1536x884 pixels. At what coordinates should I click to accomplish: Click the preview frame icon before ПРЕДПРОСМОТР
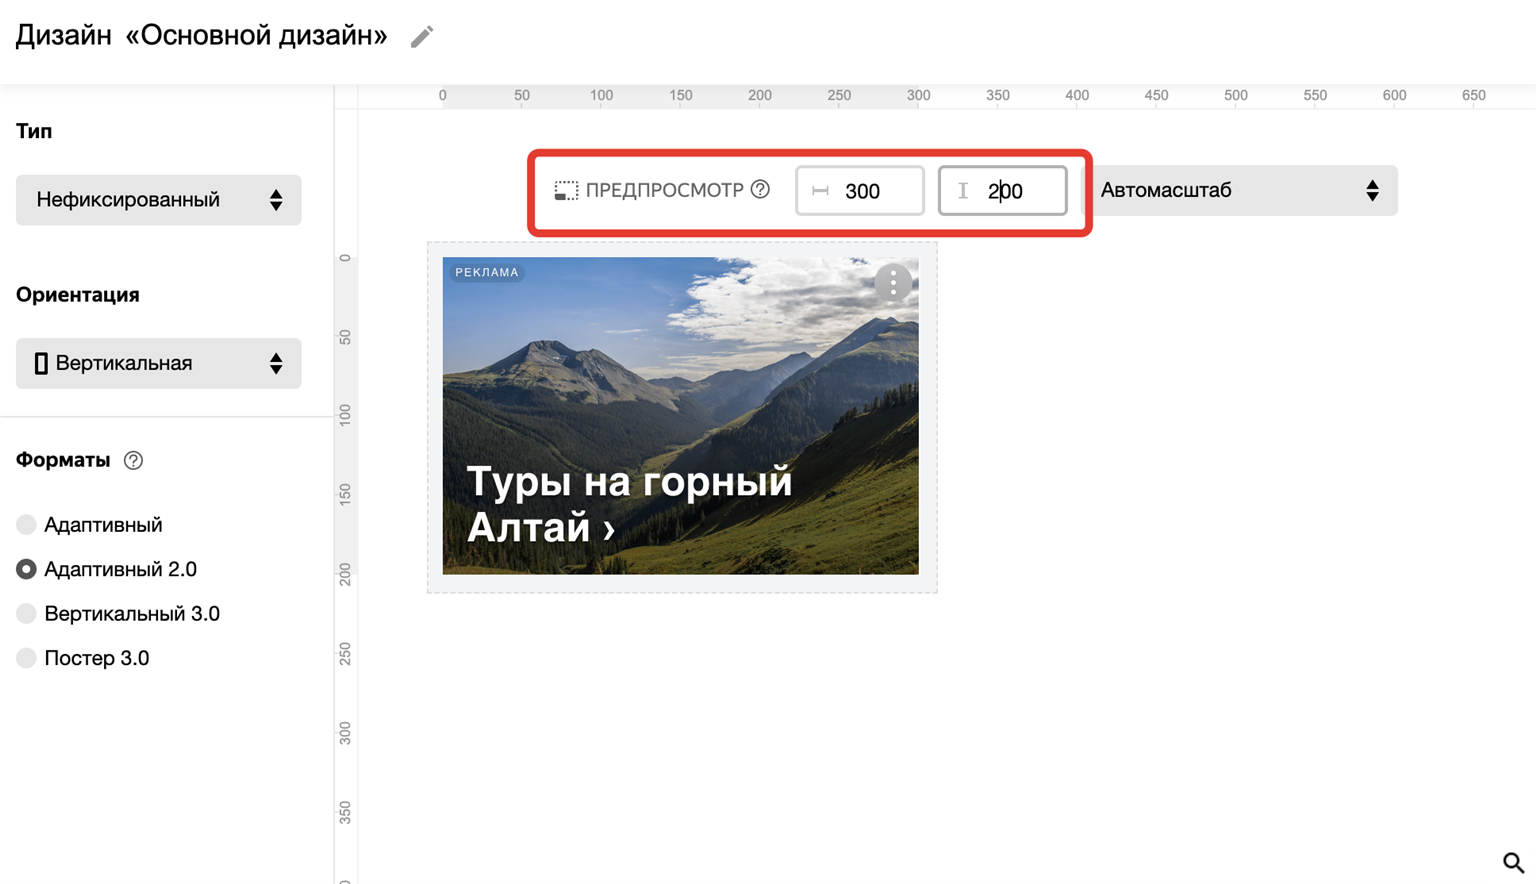pyautogui.click(x=566, y=190)
